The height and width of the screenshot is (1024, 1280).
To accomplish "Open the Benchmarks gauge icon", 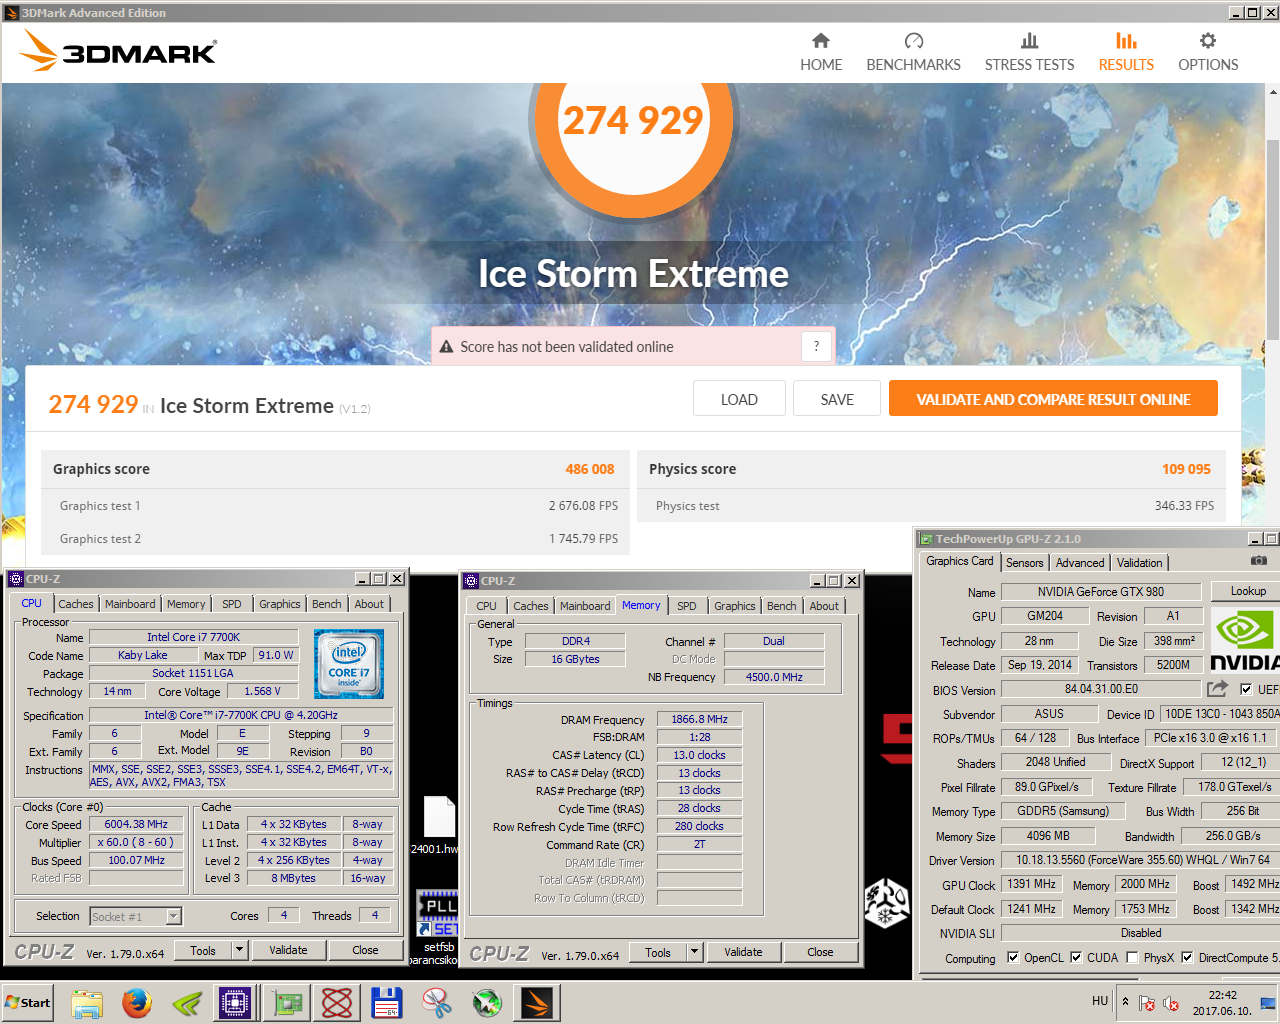I will pos(913,41).
